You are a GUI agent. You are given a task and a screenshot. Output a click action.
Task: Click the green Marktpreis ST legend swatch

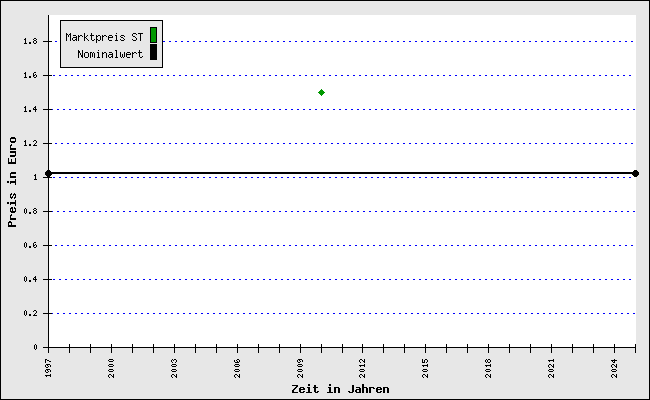(153, 36)
